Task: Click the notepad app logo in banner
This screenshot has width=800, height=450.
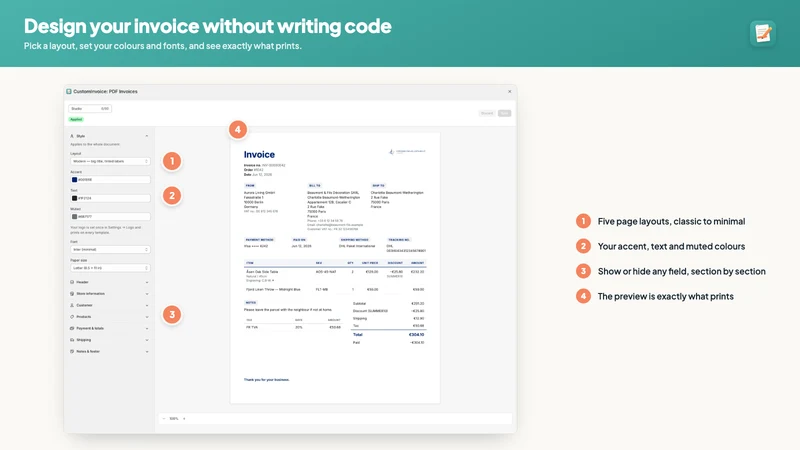Action: click(763, 33)
